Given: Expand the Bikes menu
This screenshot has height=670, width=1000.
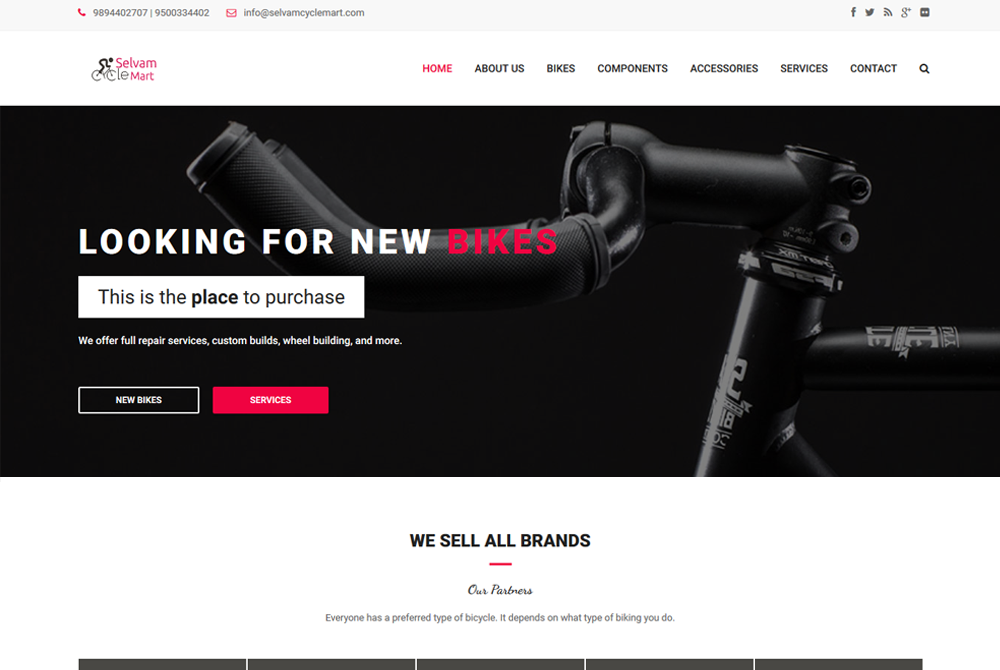Looking at the screenshot, I should click(x=561, y=68).
